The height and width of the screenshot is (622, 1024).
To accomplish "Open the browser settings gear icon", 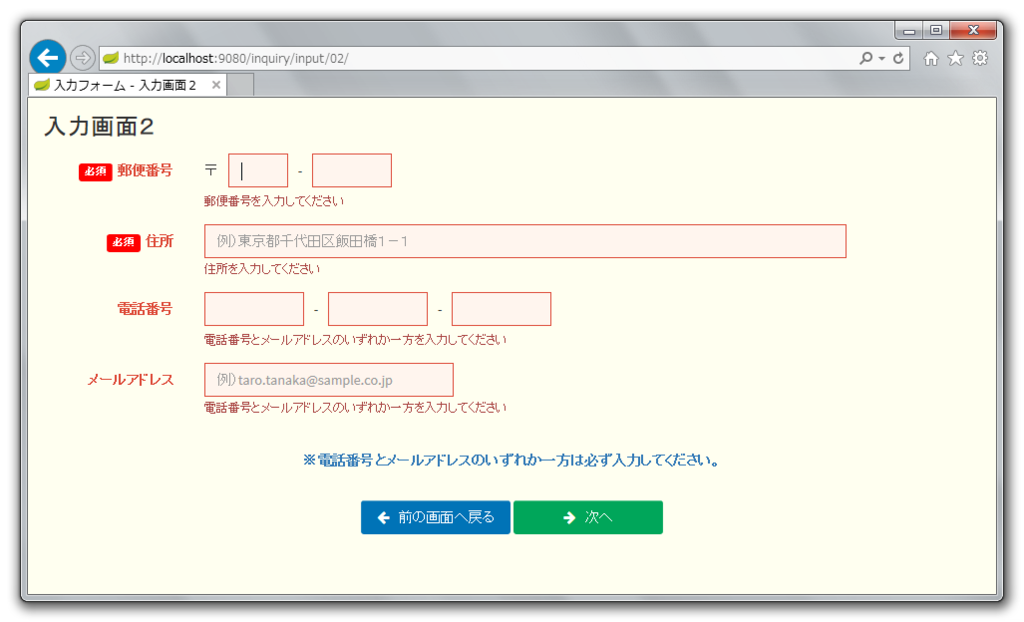I will [980, 58].
